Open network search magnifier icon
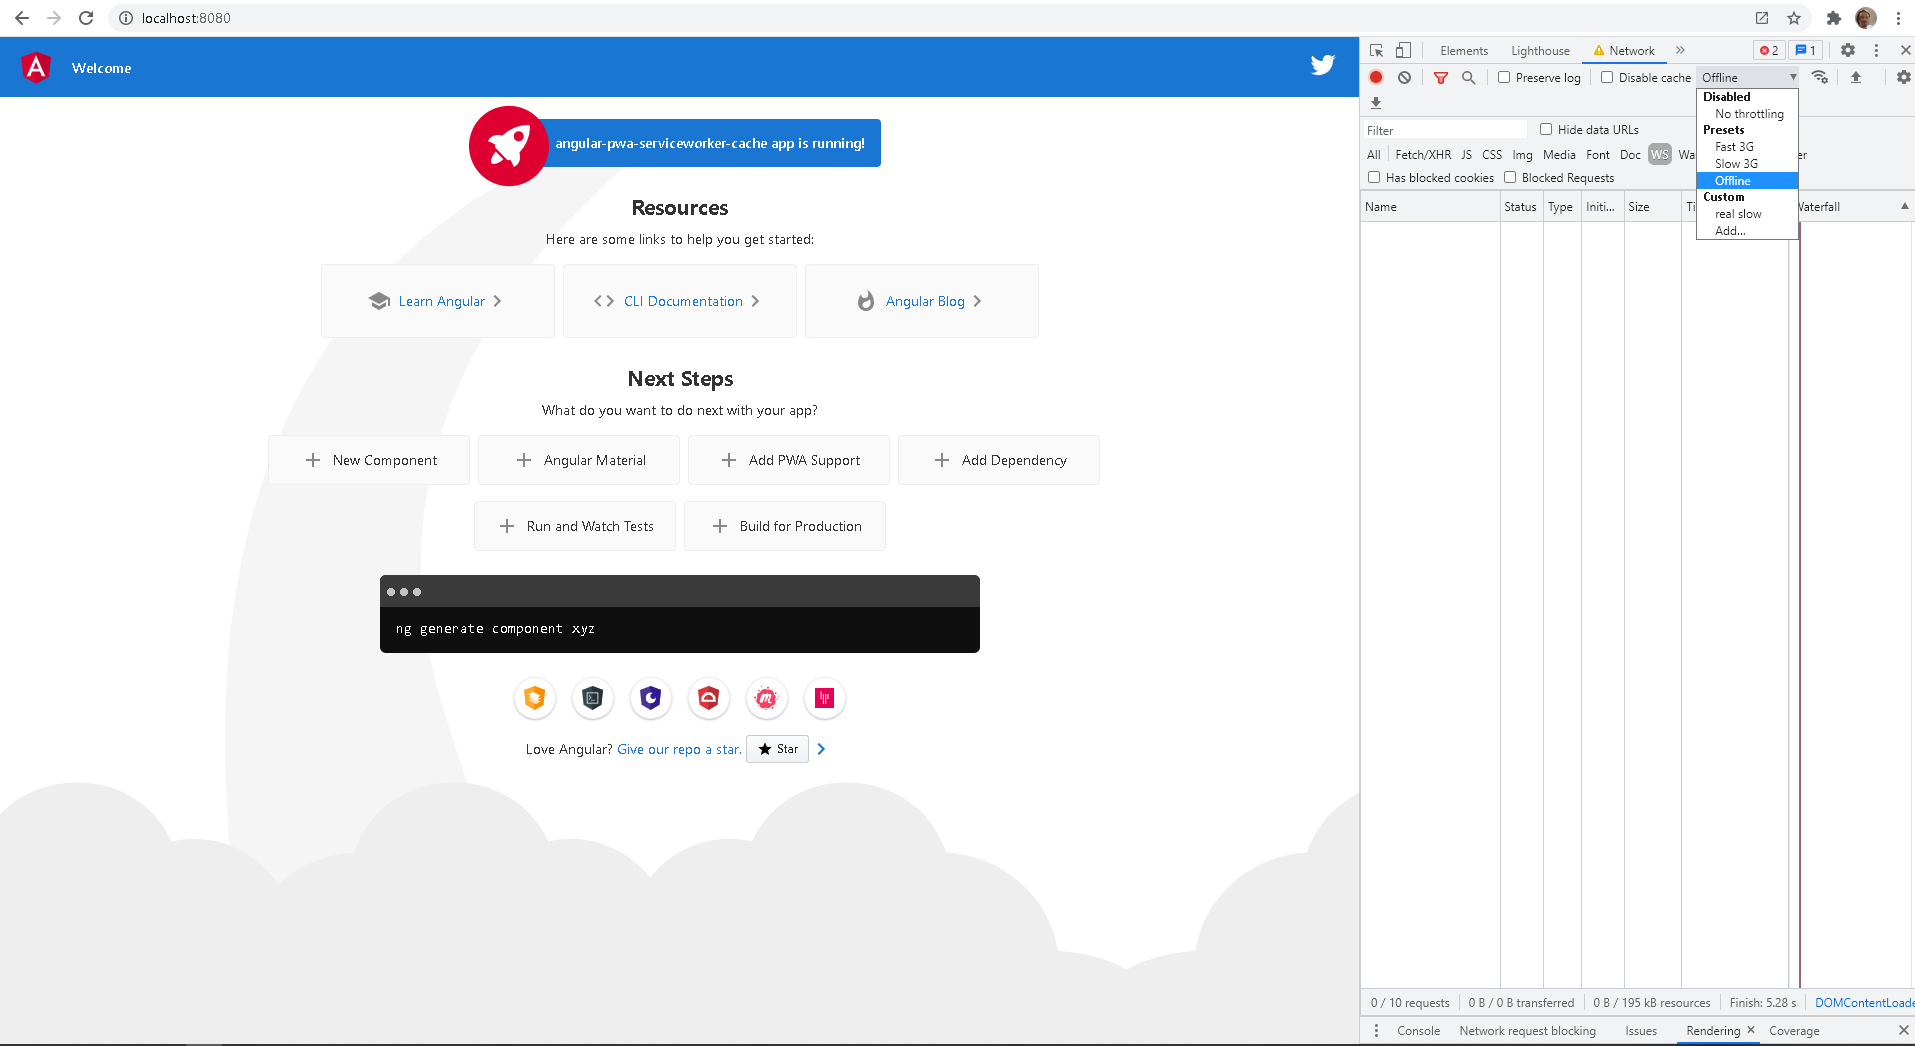Viewport: 1915px width, 1046px height. coord(1469,77)
